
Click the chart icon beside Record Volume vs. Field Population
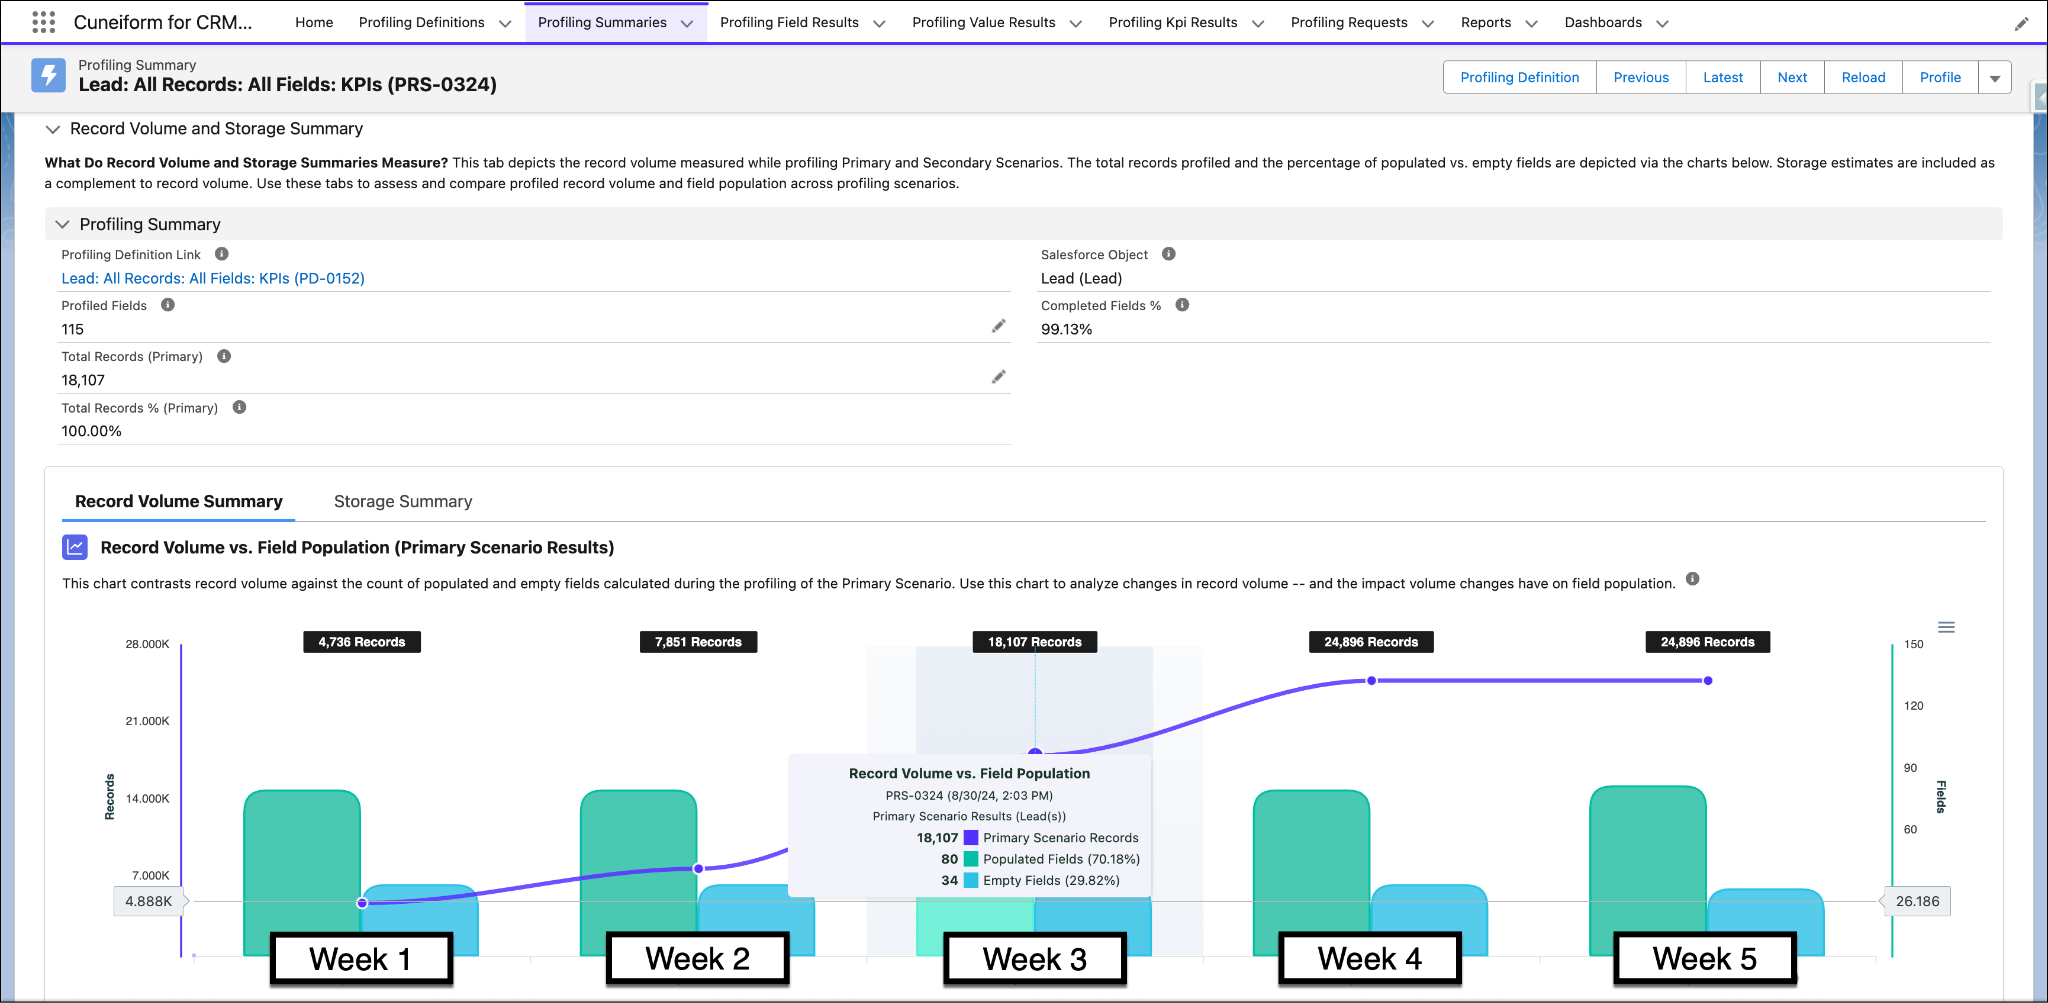coord(75,547)
